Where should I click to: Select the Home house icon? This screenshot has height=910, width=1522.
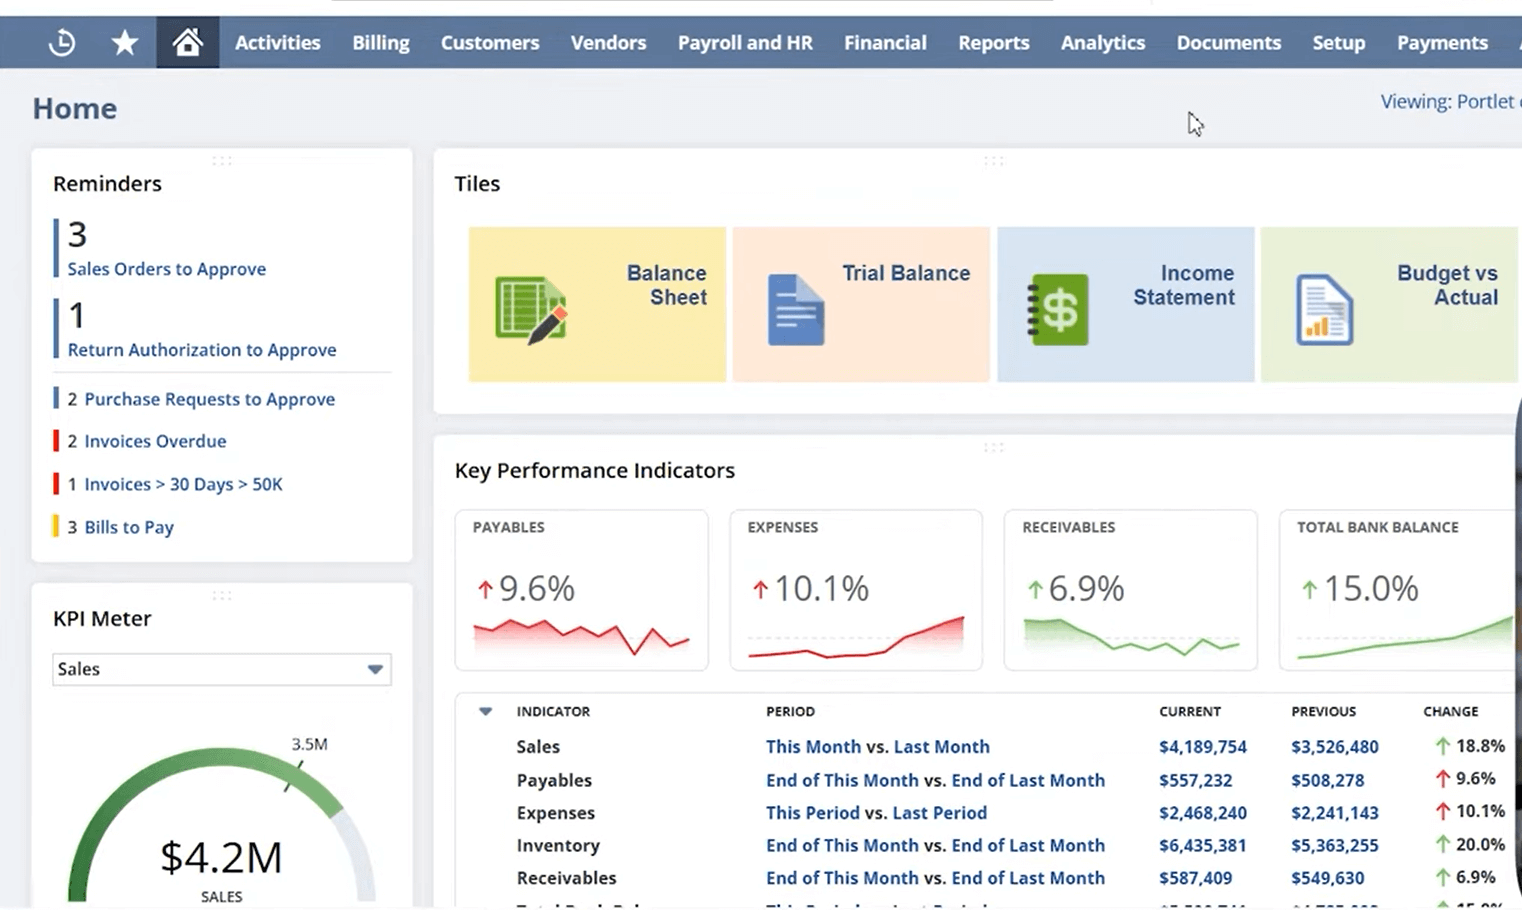pyautogui.click(x=187, y=42)
